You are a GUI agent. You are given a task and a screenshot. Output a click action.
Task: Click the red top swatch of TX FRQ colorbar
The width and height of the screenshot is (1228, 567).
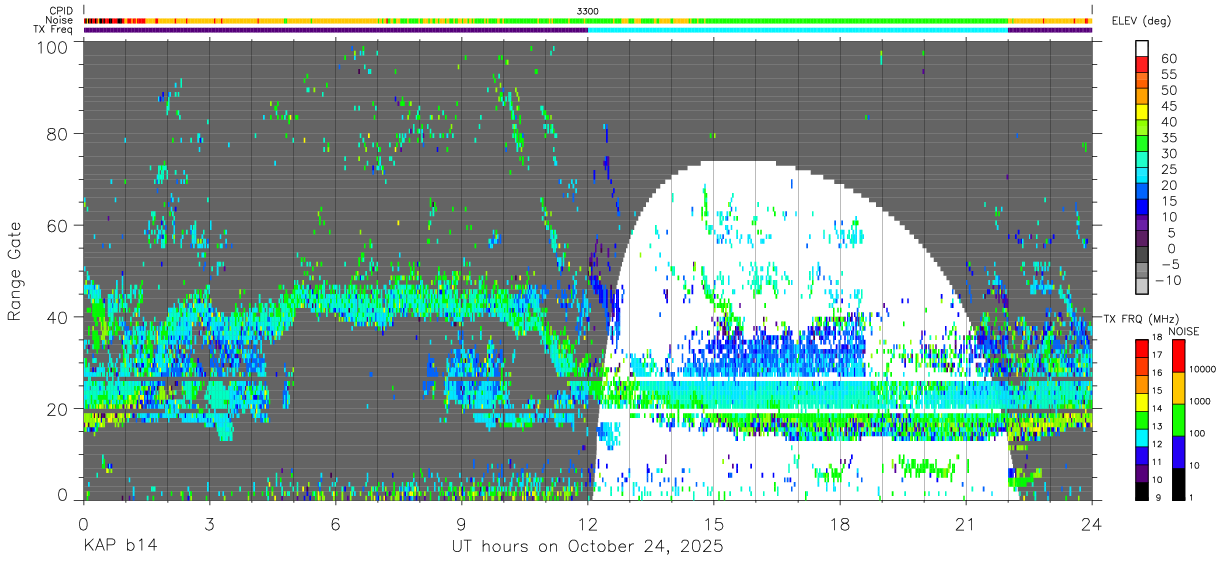1140,348
